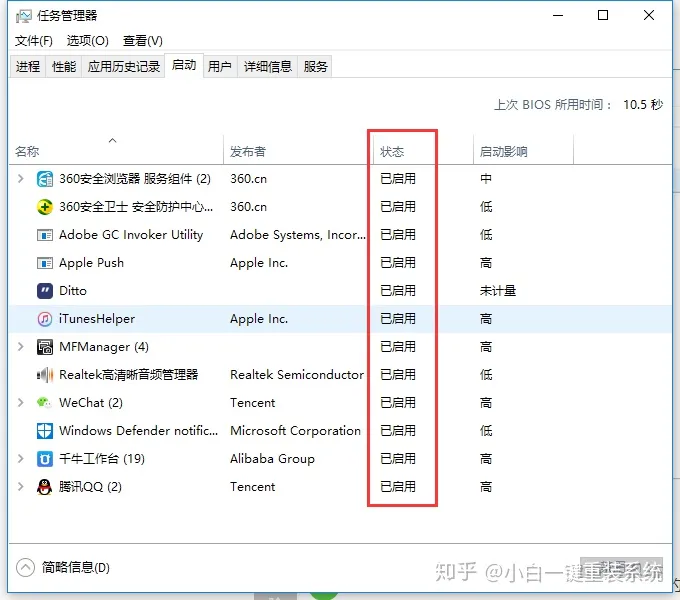Click the Realtek audio manager icon
This screenshot has width=680, height=600.
45,375
